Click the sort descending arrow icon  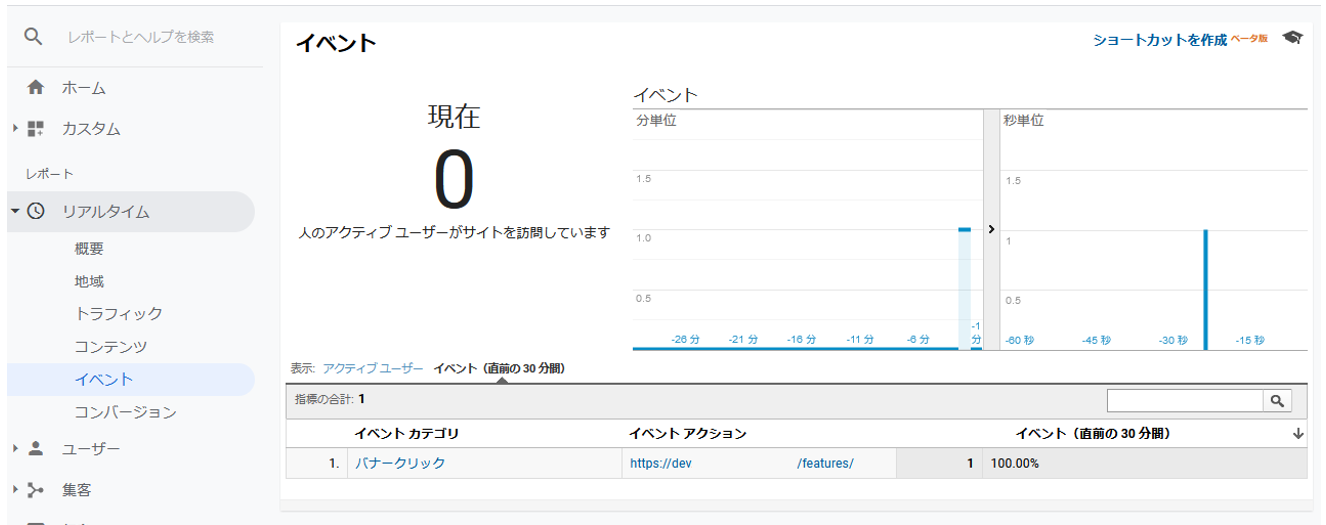point(1298,434)
